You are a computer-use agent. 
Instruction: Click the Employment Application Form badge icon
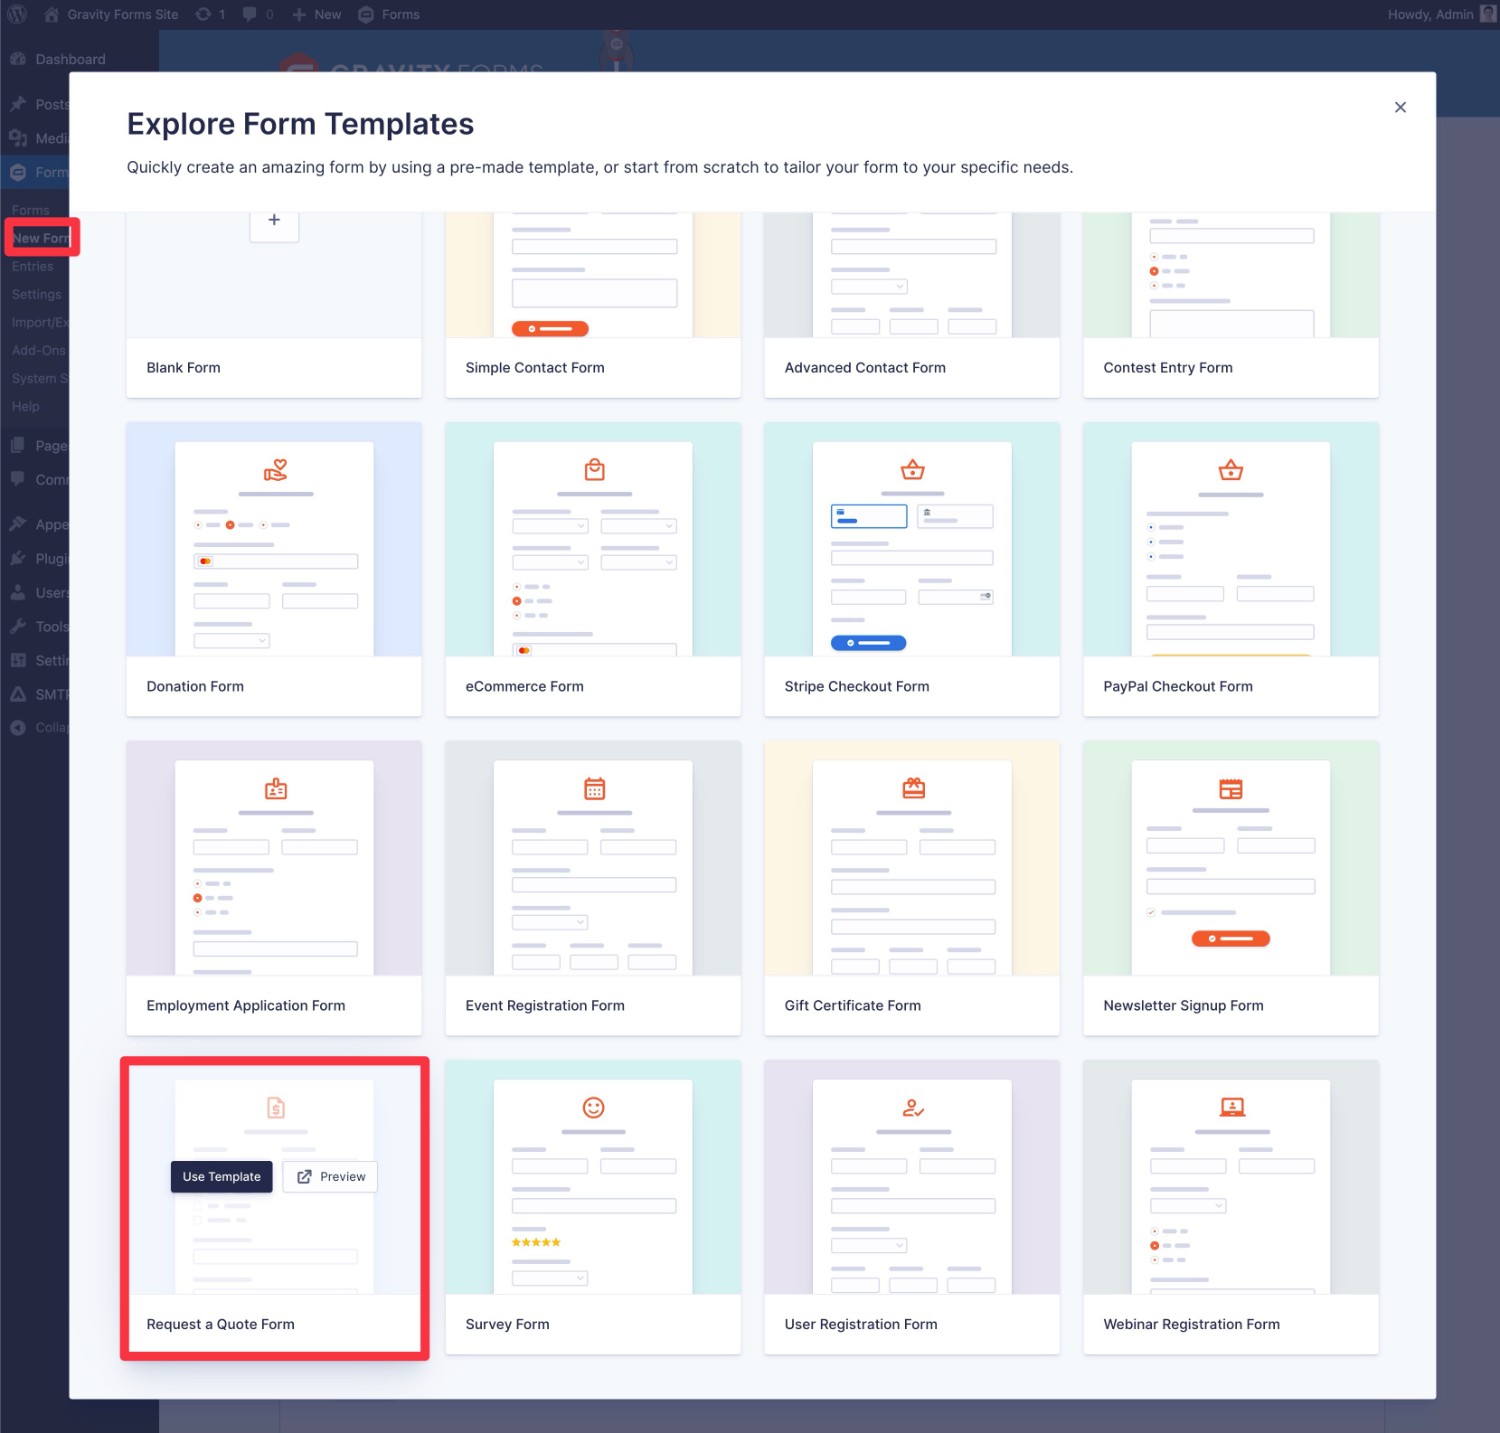(x=276, y=788)
